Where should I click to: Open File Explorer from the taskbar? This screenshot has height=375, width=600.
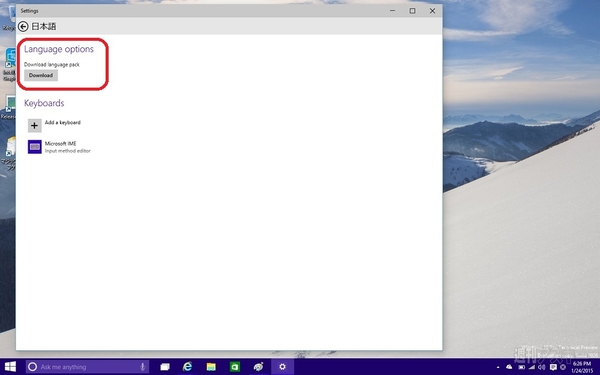(x=211, y=367)
